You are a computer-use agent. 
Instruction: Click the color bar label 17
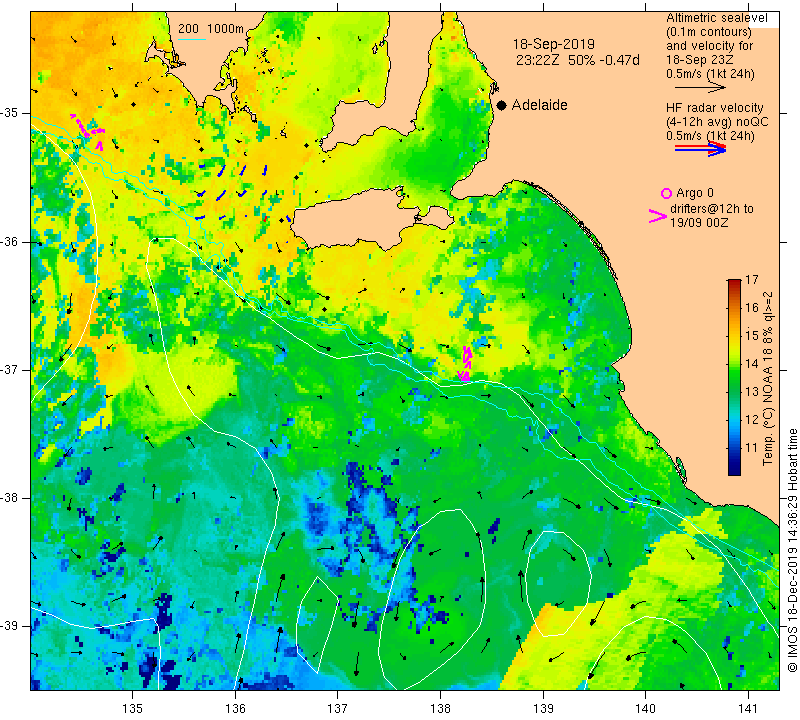pos(752,280)
